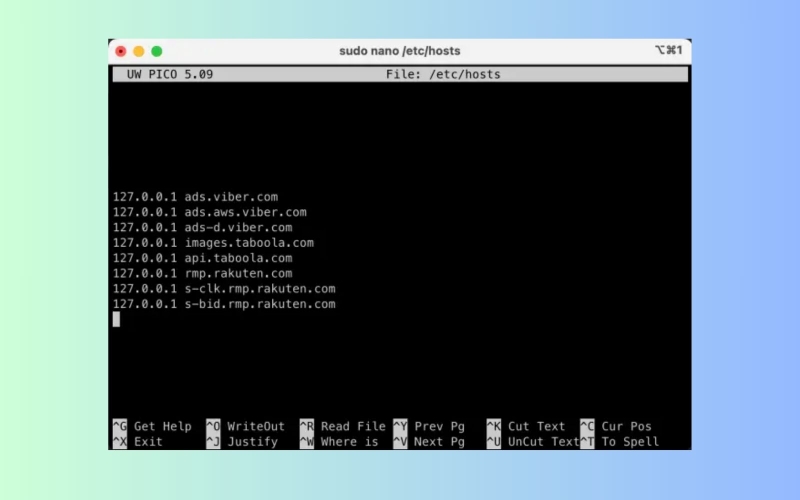Close the terminal window with the red button
The width and height of the screenshot is (800, 500).
(x=121, y=51)
